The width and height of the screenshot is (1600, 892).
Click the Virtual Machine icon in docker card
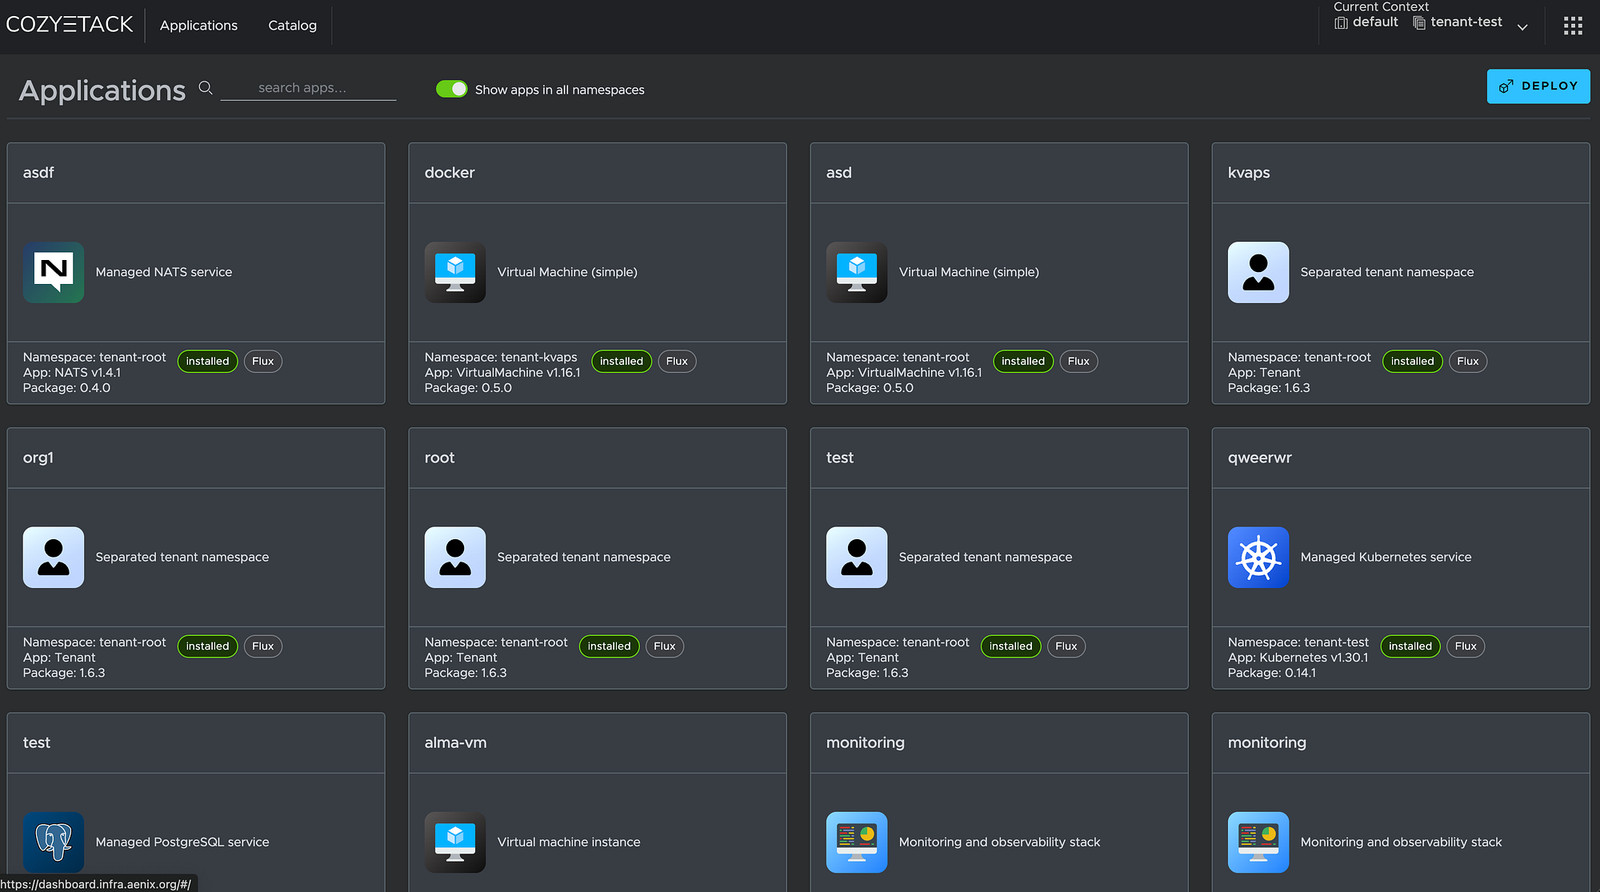click(x=455, y=272)
